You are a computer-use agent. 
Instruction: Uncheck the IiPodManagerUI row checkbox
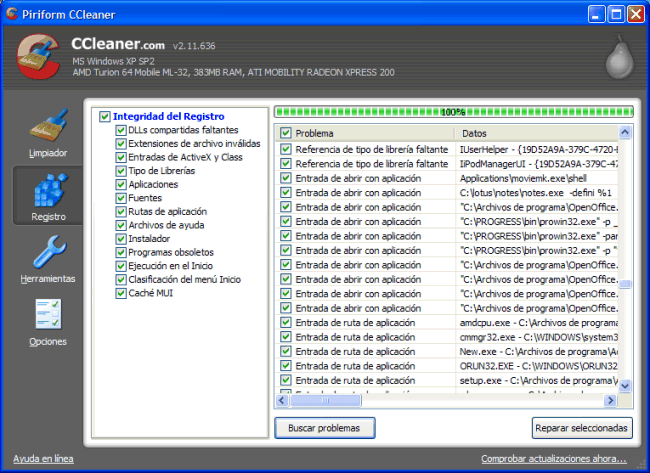[286, 164]
